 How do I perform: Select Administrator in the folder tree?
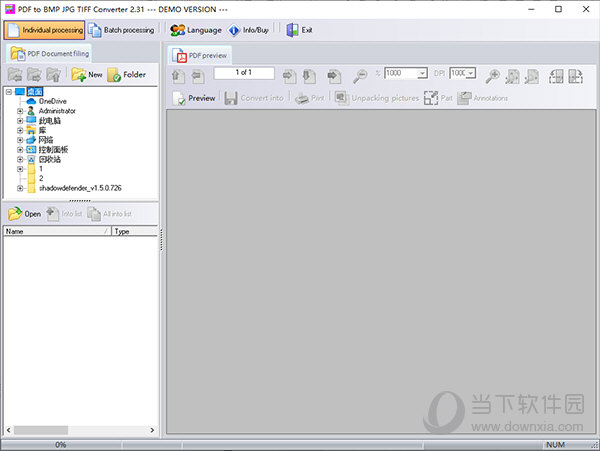[x=57, y=111]
